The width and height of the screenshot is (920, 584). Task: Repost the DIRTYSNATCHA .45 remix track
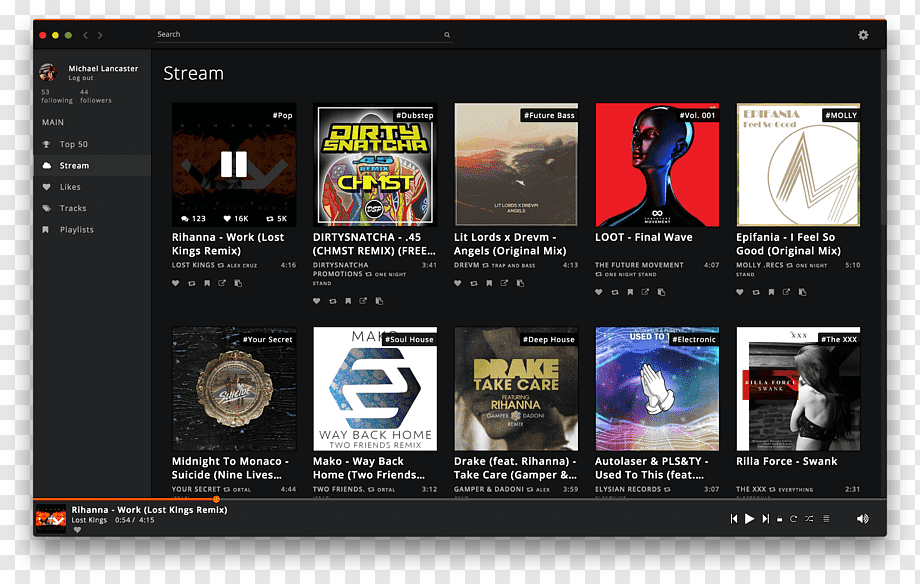click(333, 301)
